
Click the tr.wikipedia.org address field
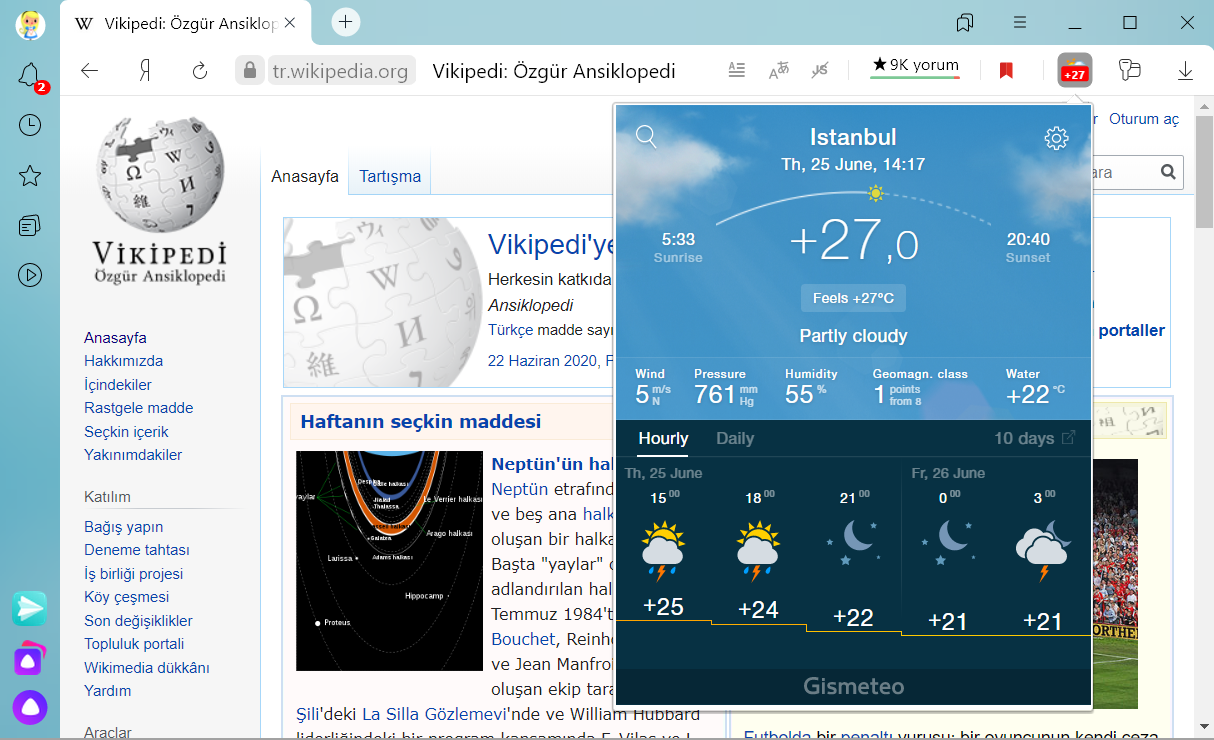point(341,71)
